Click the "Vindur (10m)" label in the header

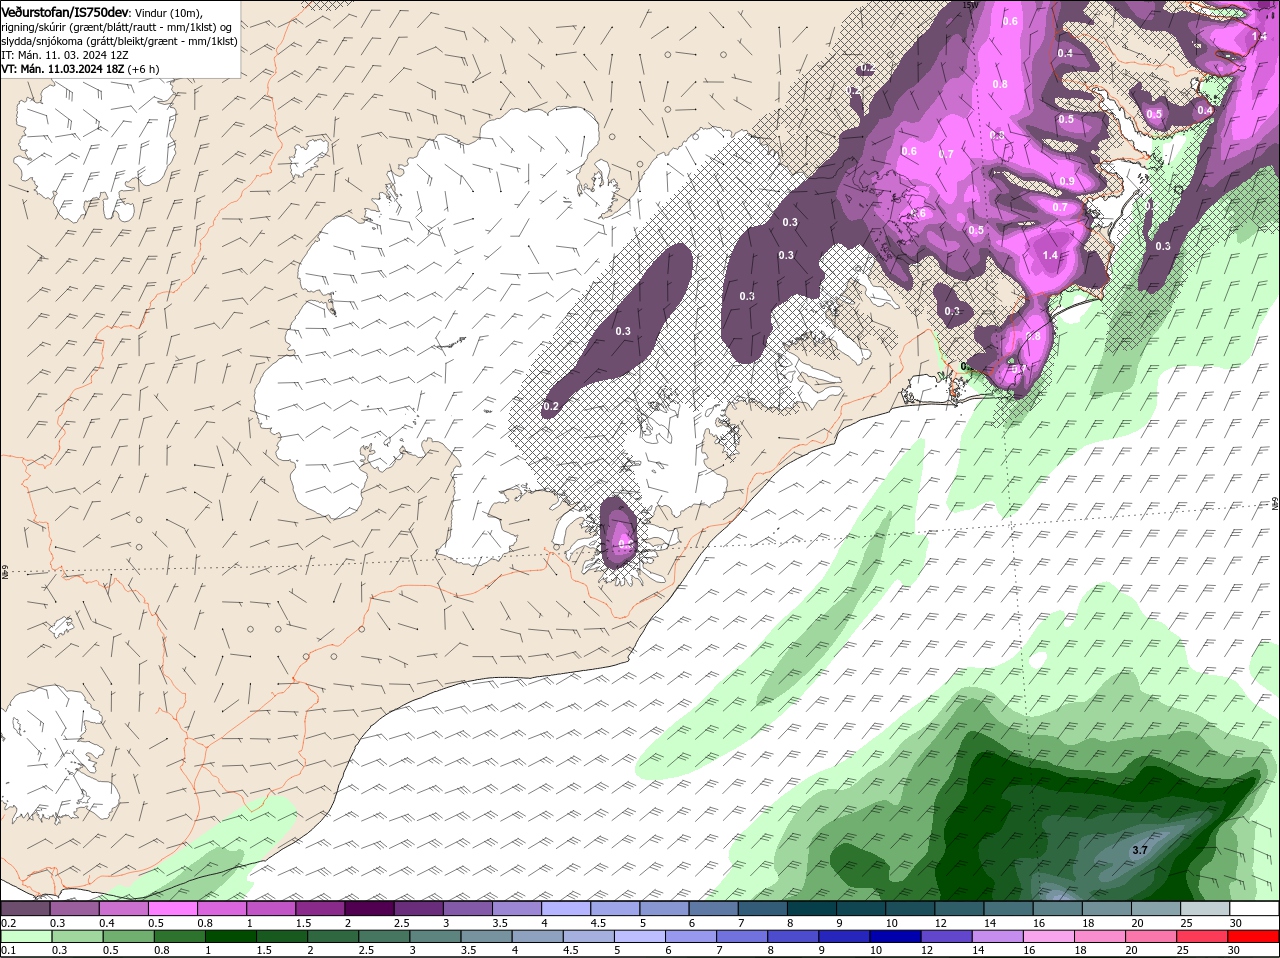tap(169, 12)
